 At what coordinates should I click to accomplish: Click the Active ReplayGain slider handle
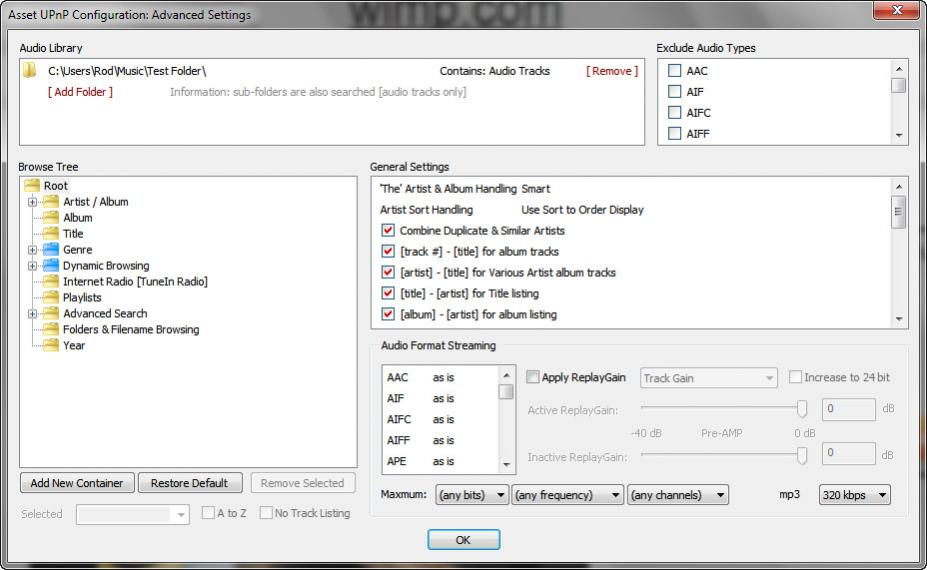[x=802, y=408]
